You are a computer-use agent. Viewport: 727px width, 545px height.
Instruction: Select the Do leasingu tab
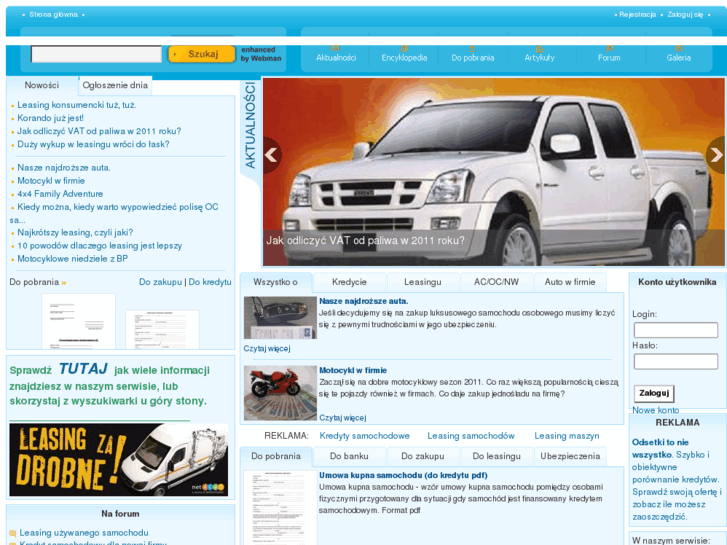[496, 456]
